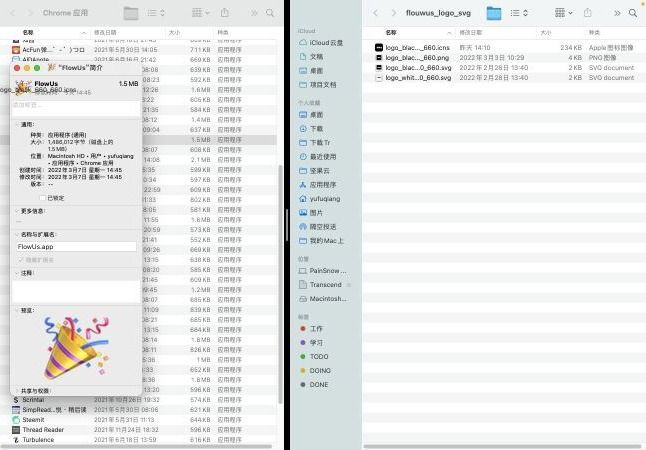646x450 pixels.
Task: Open list view switcher in flouwus_logo_svg window
Action: coord(519,13)
